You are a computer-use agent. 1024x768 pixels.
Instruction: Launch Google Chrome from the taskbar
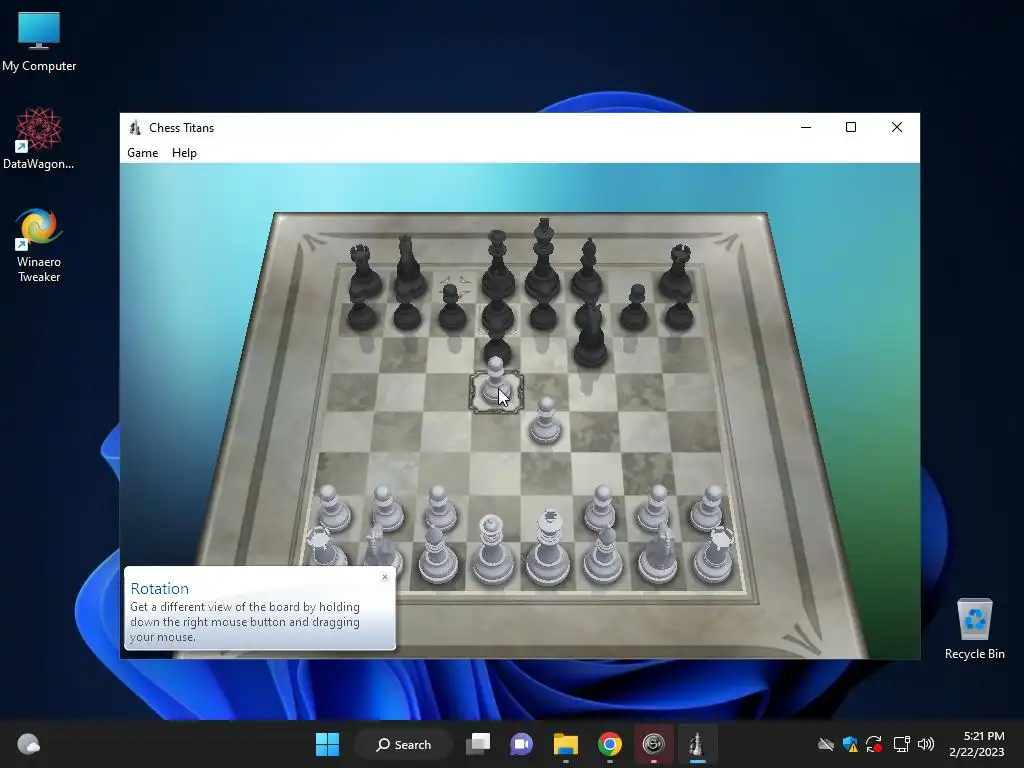pyautogui.click(x=609, y=744)
